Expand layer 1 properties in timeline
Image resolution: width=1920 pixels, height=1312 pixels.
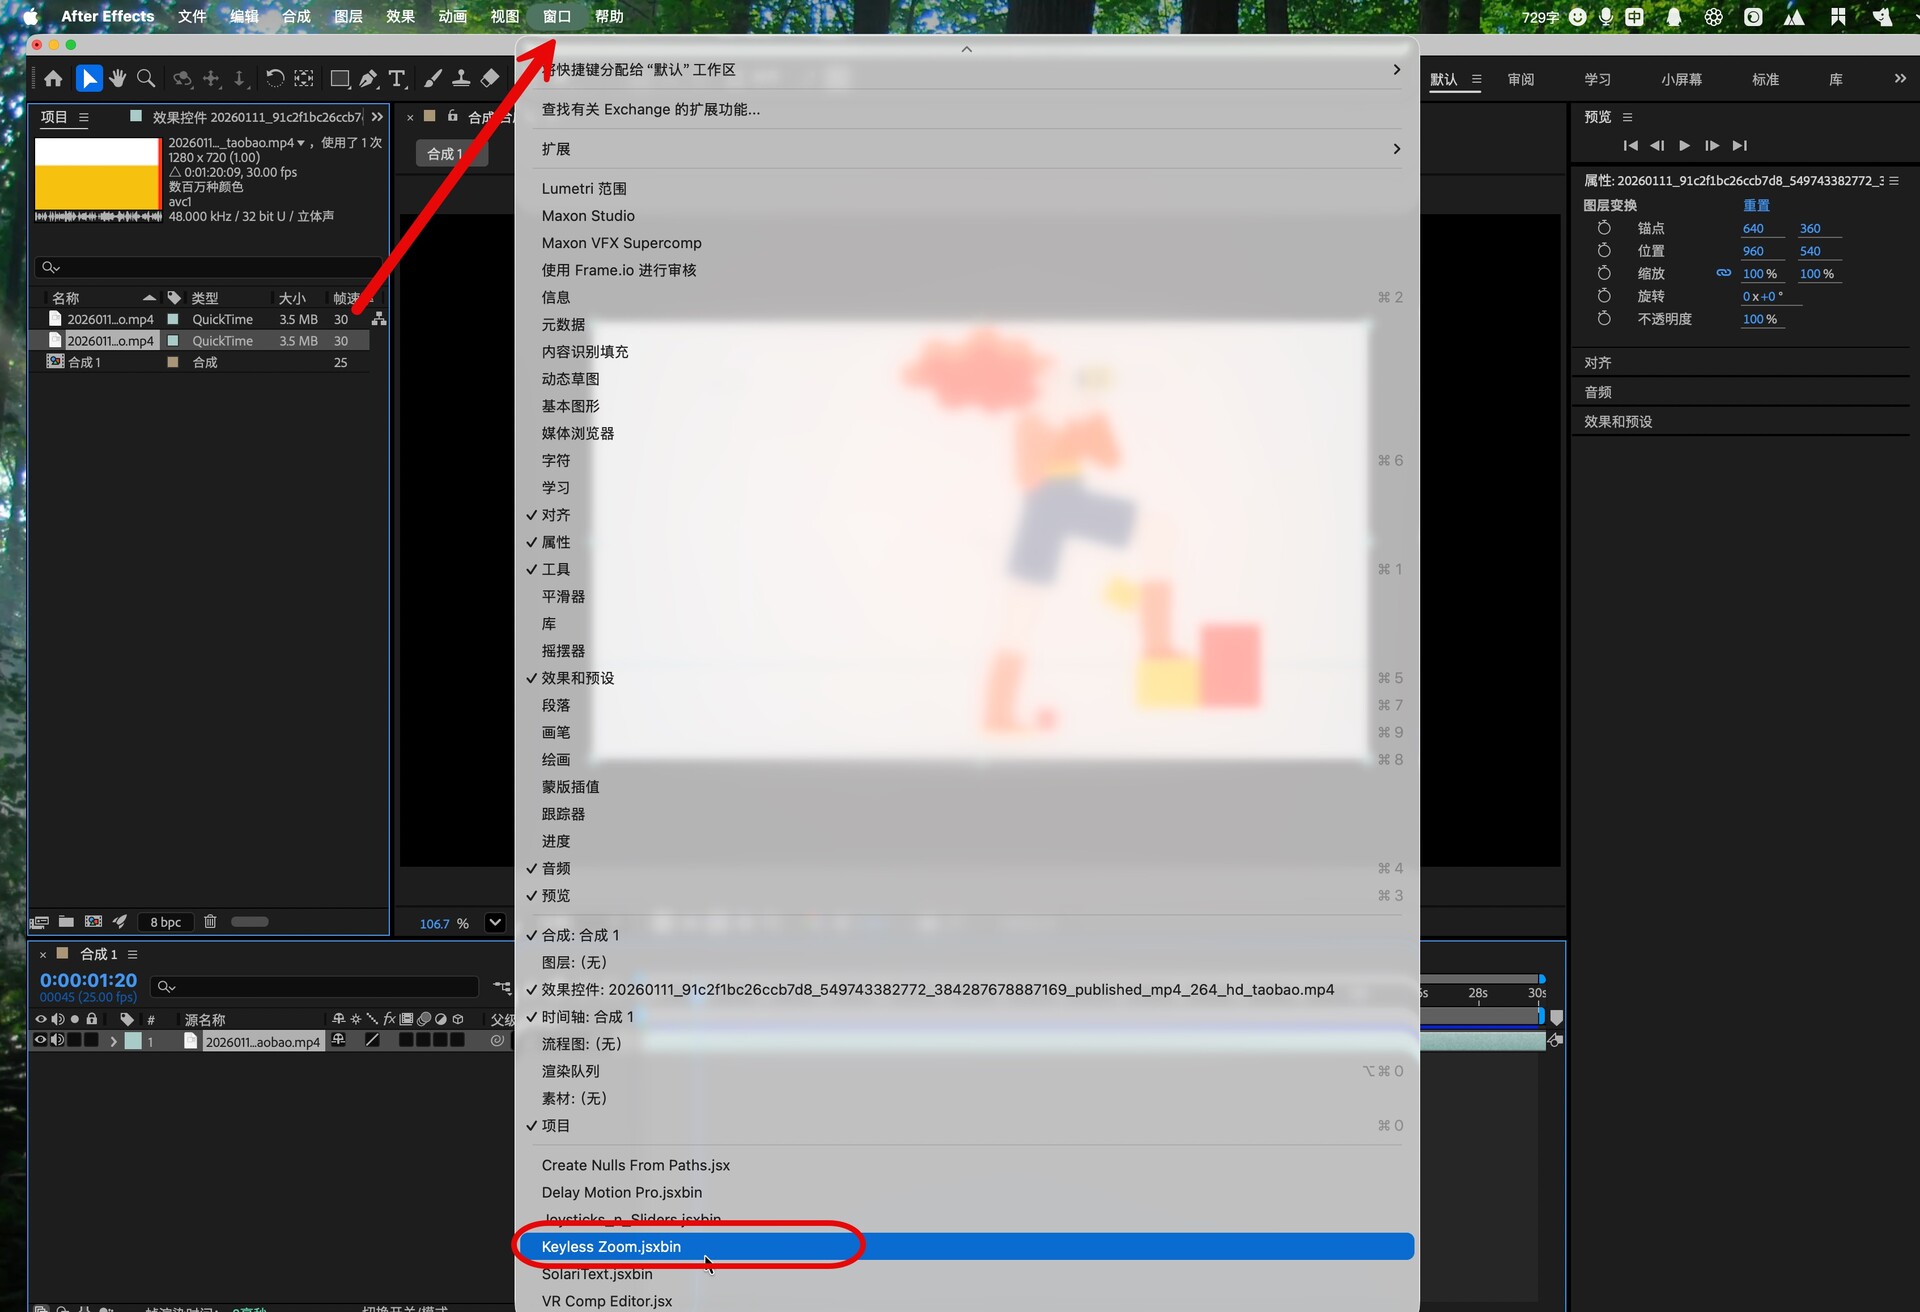tap(113, 1041)
